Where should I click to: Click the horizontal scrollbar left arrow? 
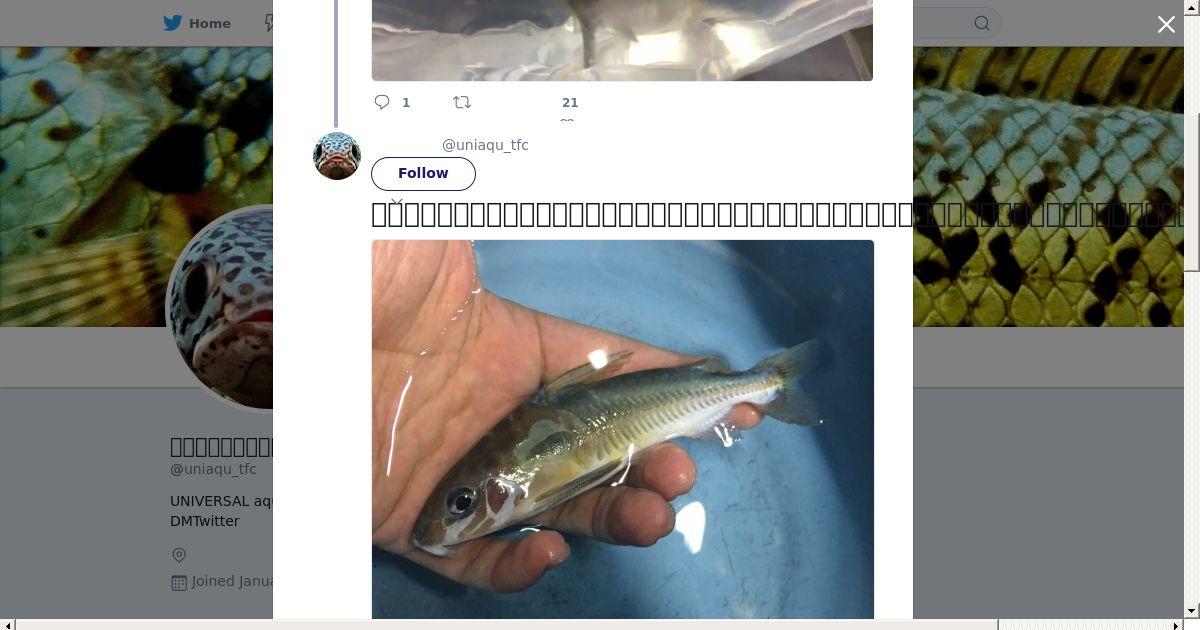pyautogui.click(x=8, y=625)
